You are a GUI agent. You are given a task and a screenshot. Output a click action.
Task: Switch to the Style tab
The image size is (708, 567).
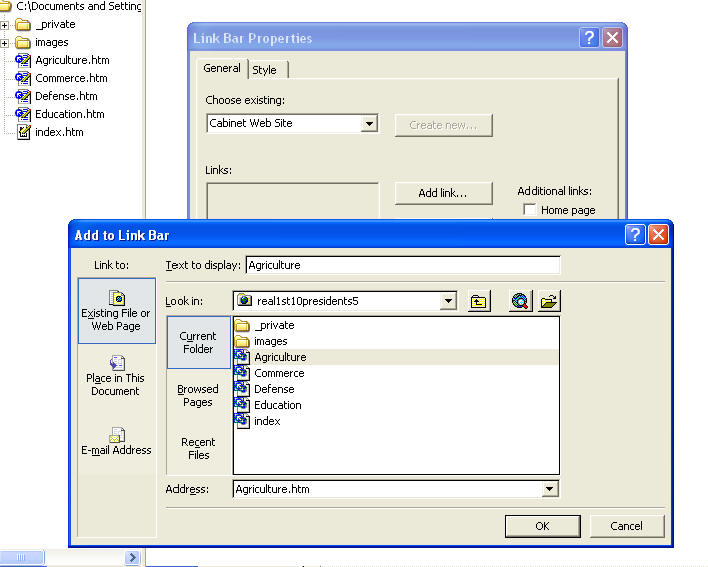coord(265,70)
